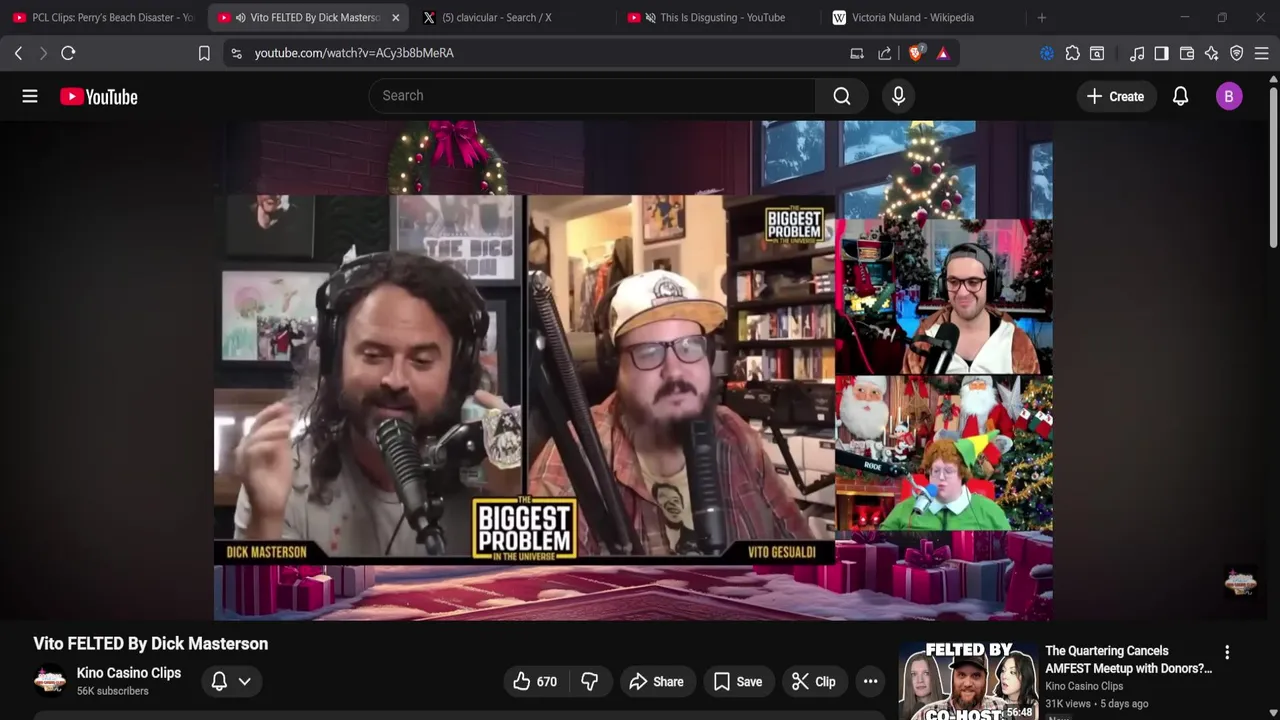Click the browser forward arrow
Viewport: 1280px width, 720px height.
click(43, 53)
